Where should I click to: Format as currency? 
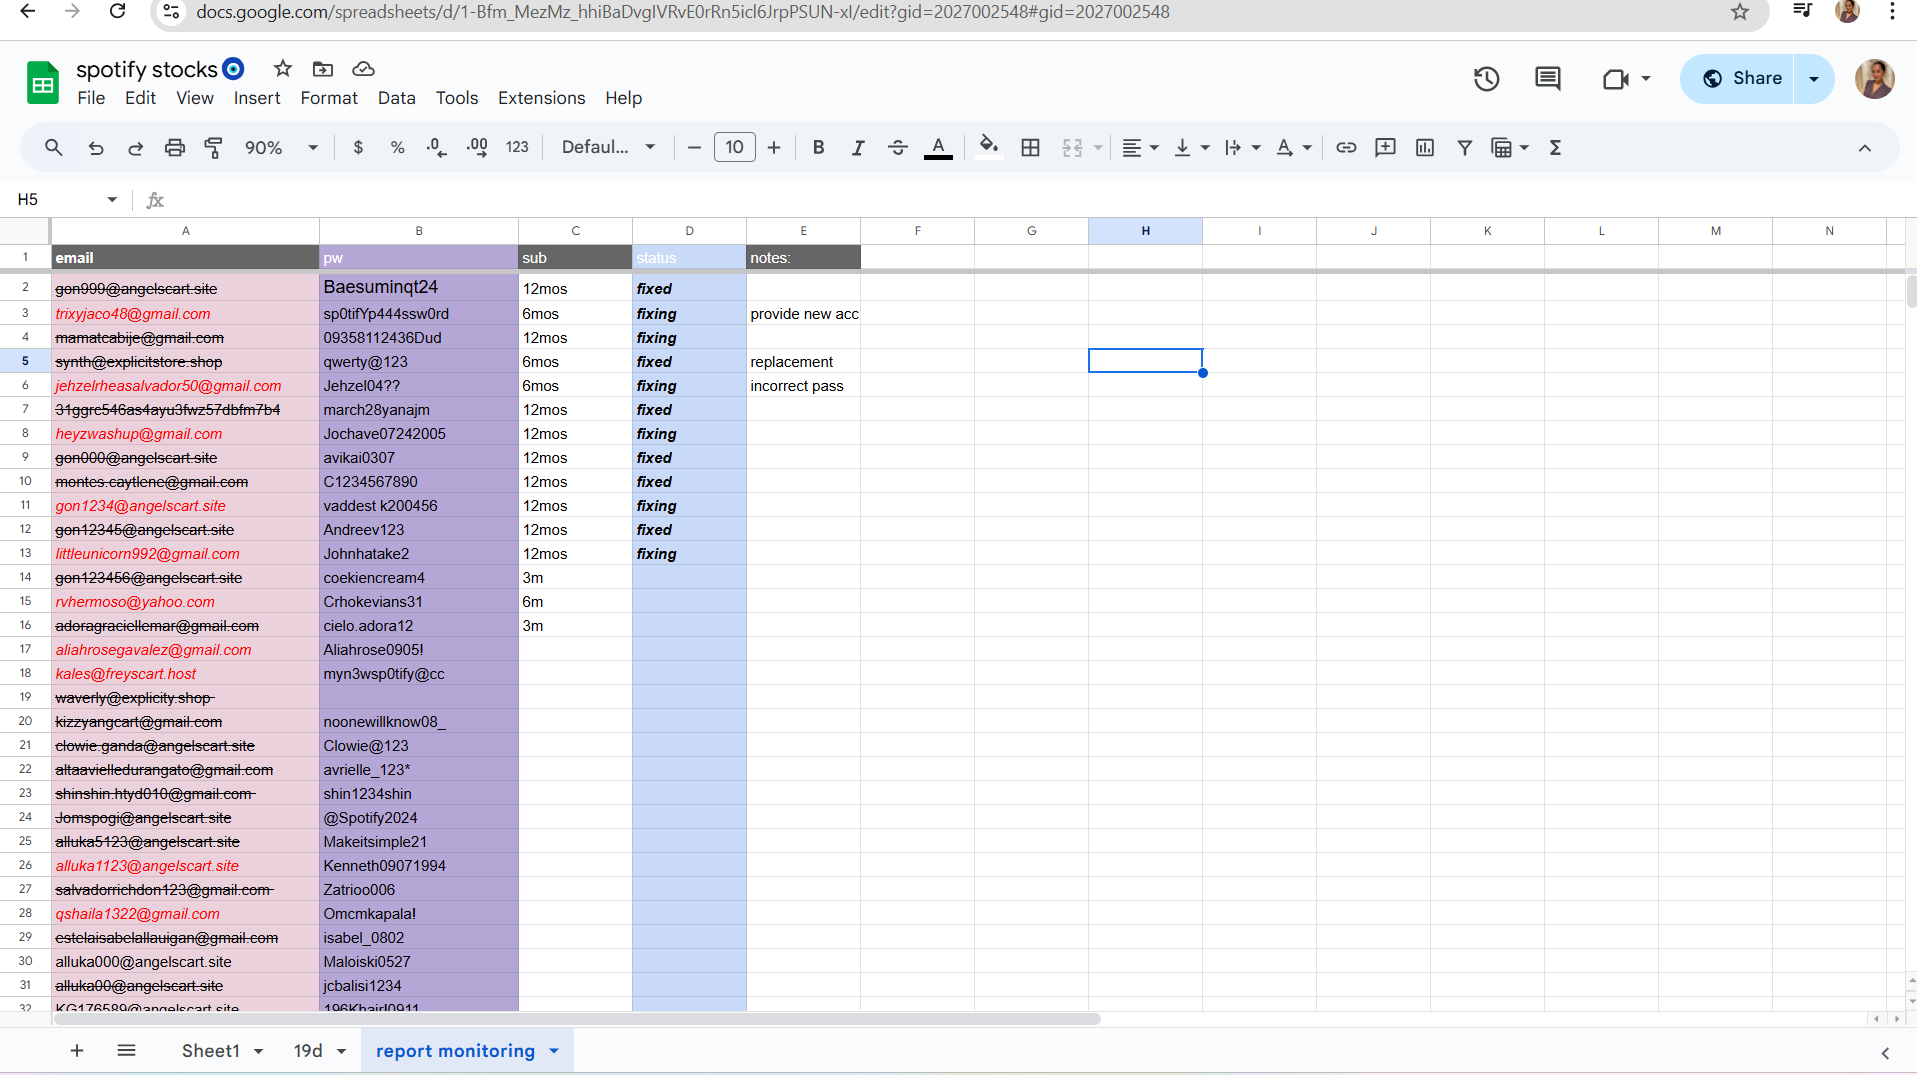[358, 148]
